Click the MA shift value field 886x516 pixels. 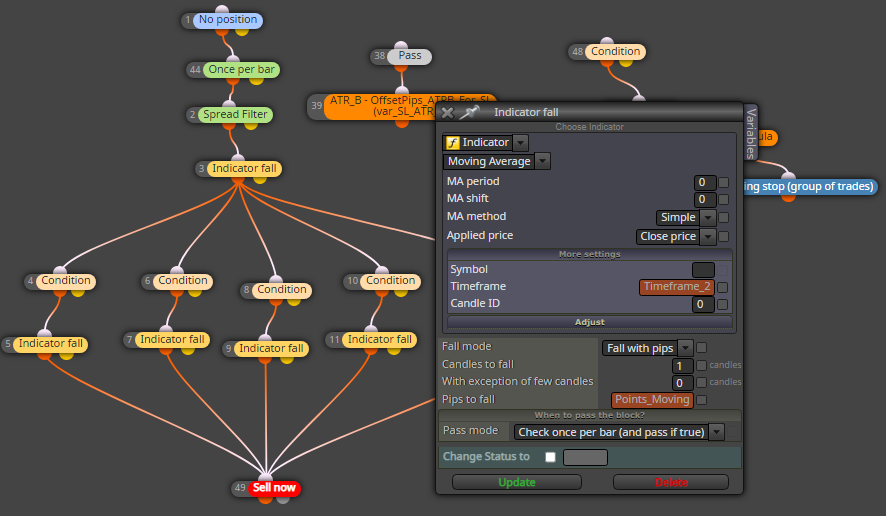705,200
